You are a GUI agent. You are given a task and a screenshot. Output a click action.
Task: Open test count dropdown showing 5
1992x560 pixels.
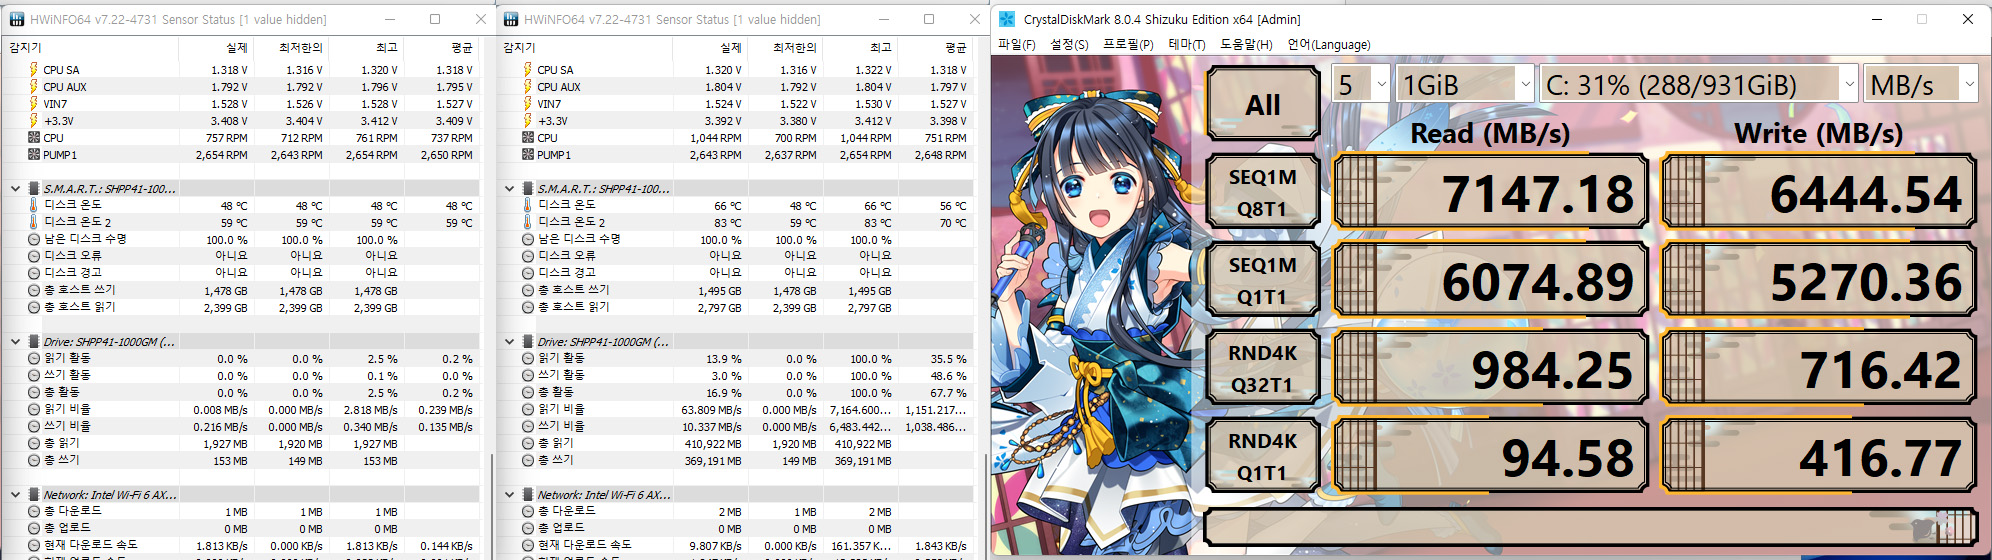[1361, 84]
